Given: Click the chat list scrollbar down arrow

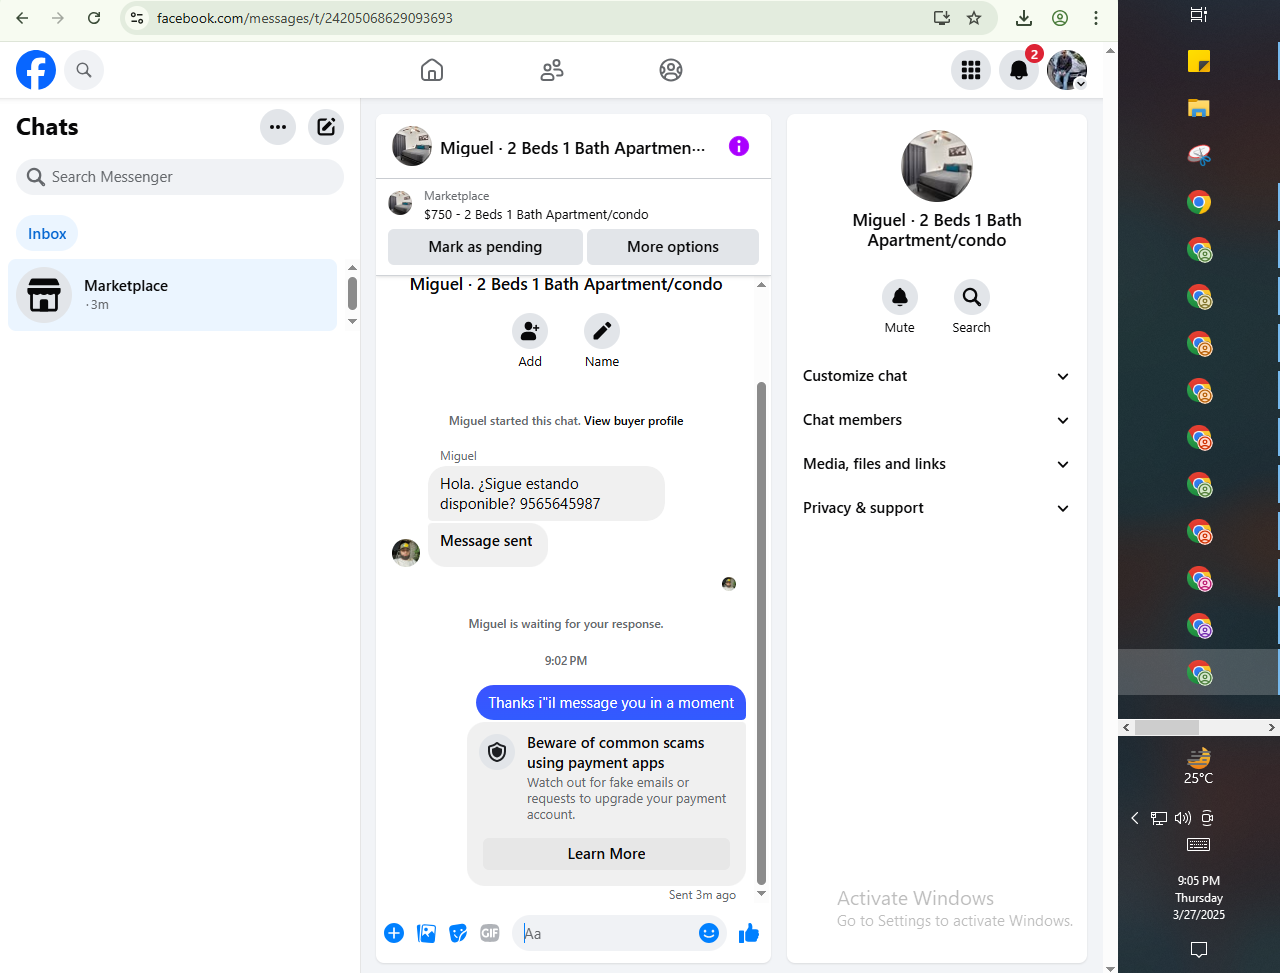Looking at the screenshot, I should pyautogui.click(x=352, y=321).
